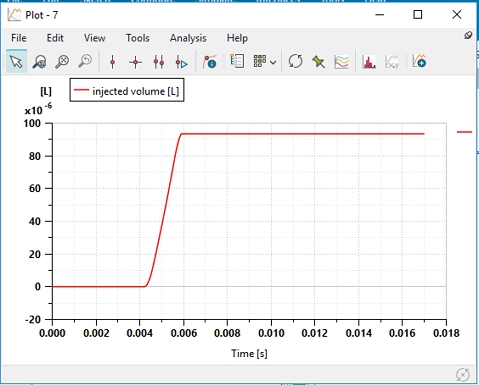Click the 0 y-axis tick label
479x385 pixels.
tap(38, 287)
